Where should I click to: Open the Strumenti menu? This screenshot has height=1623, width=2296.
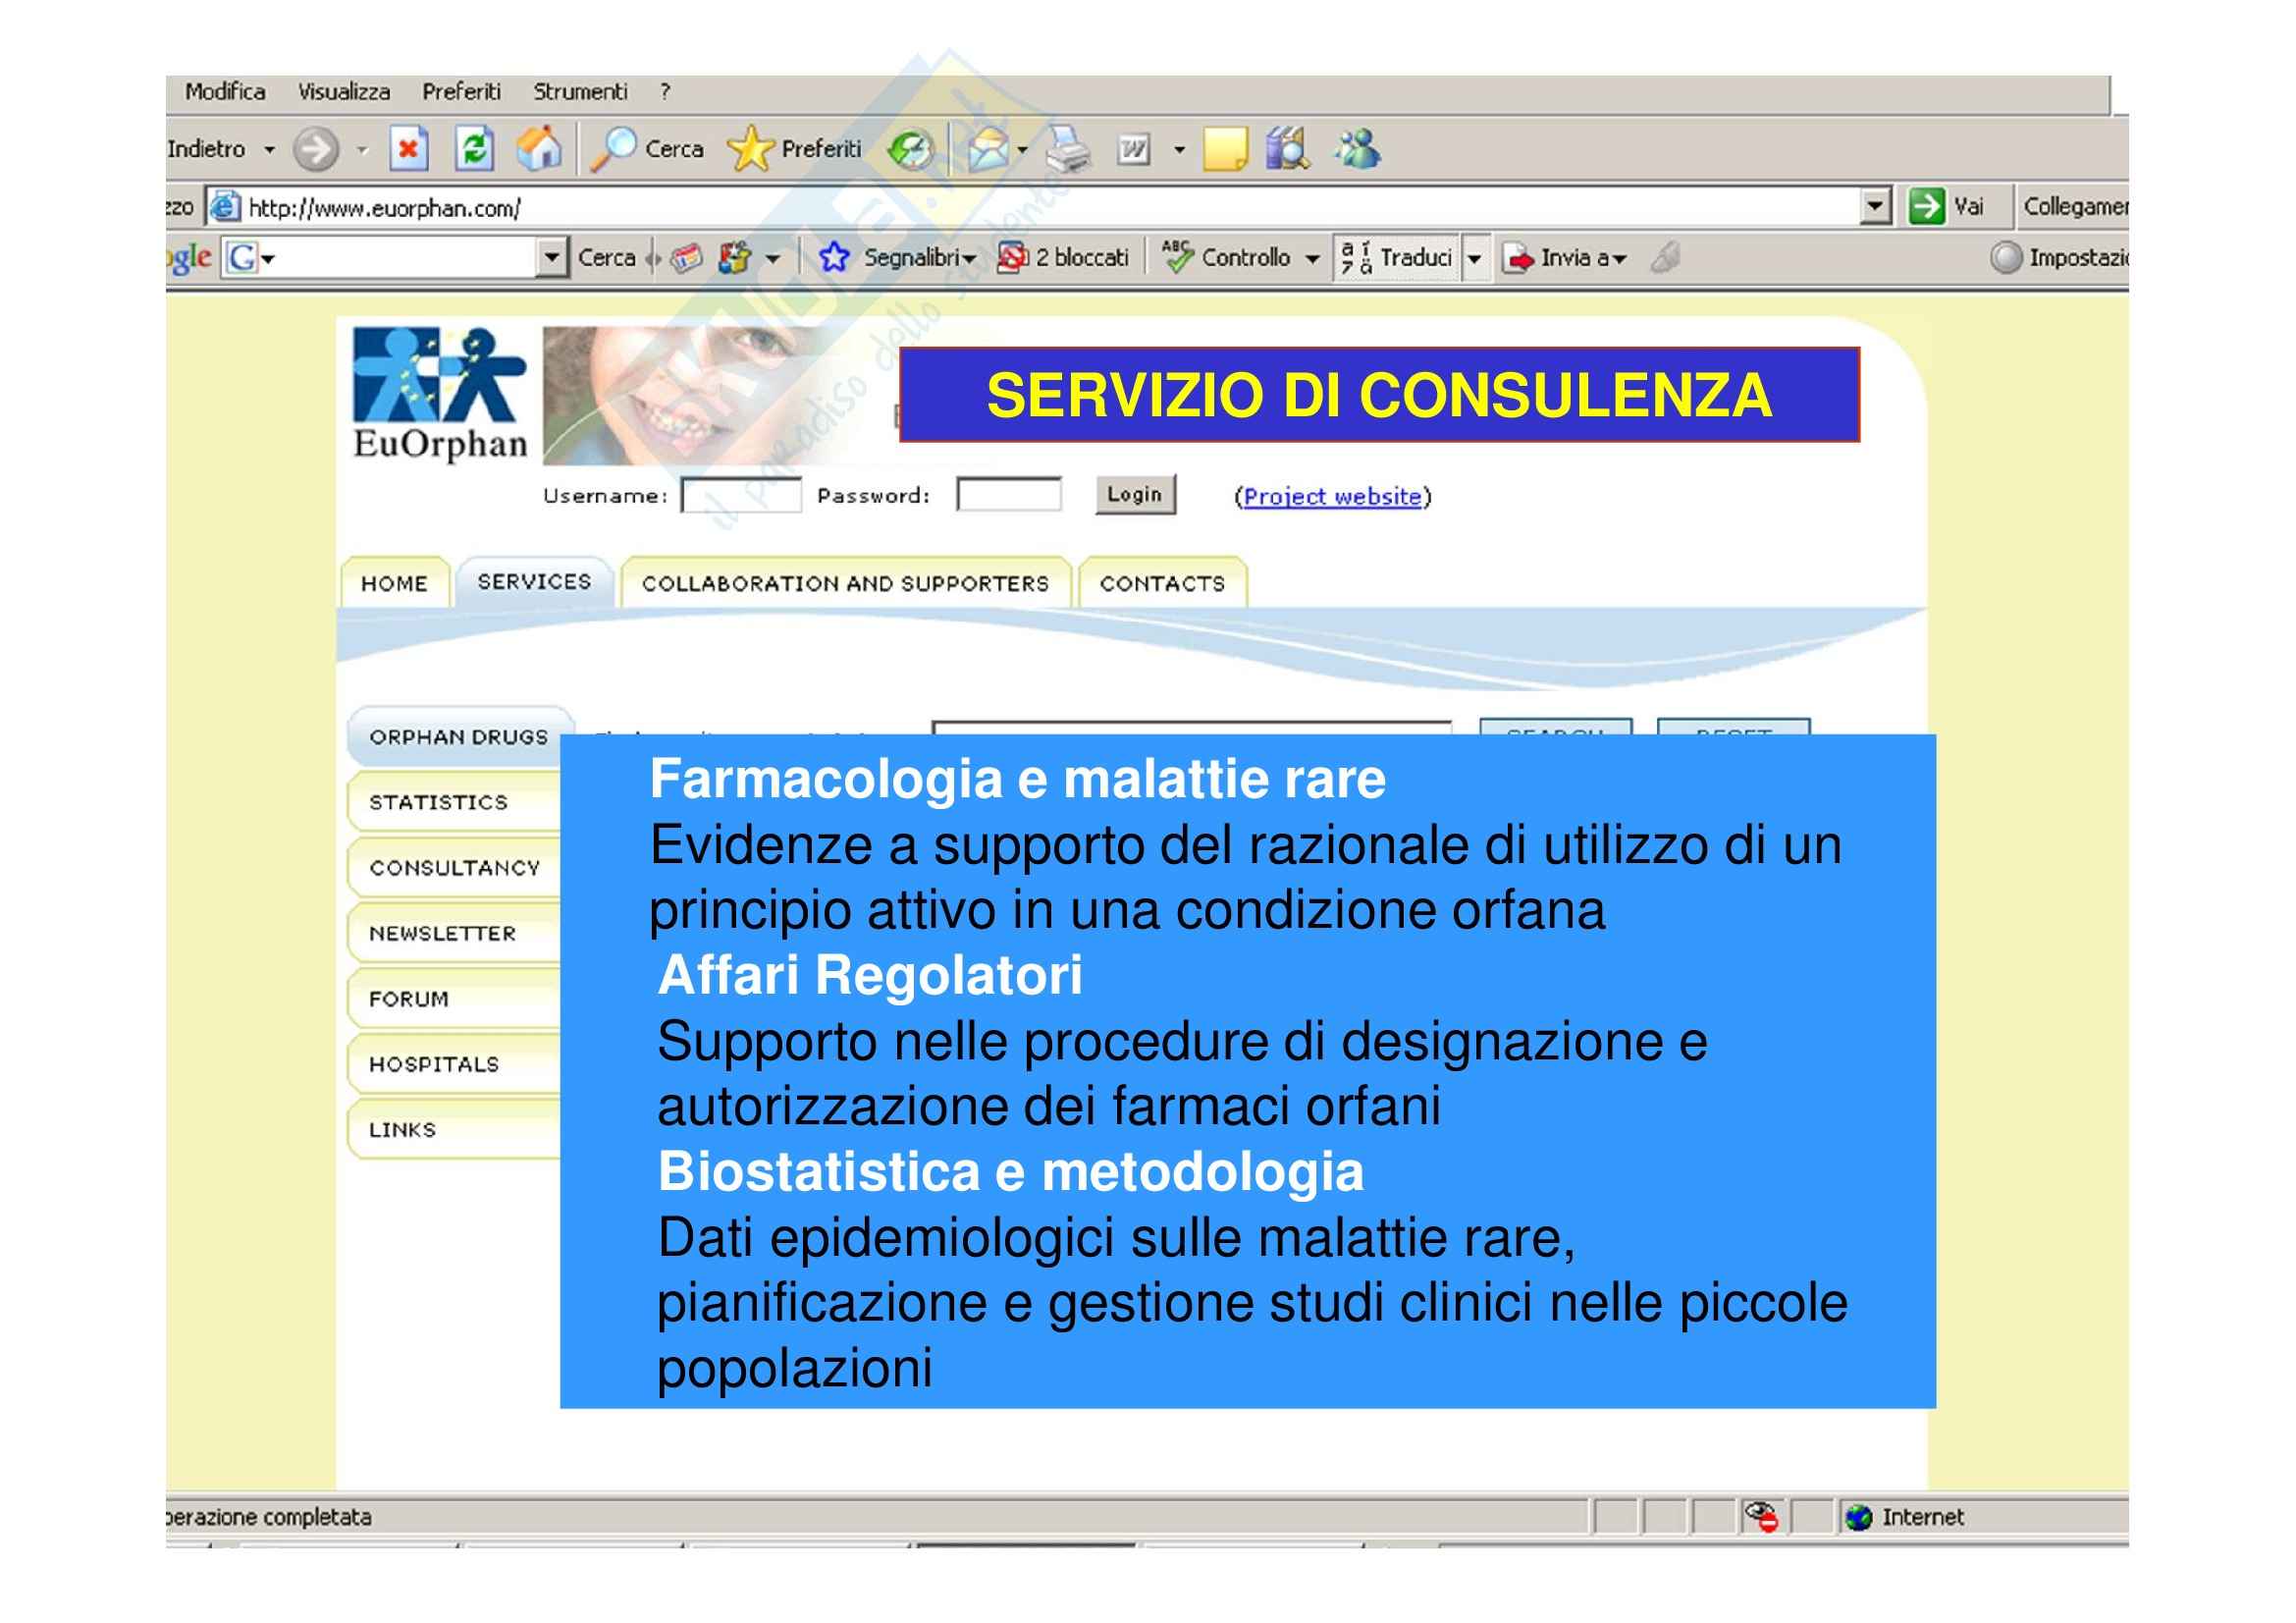580,92
